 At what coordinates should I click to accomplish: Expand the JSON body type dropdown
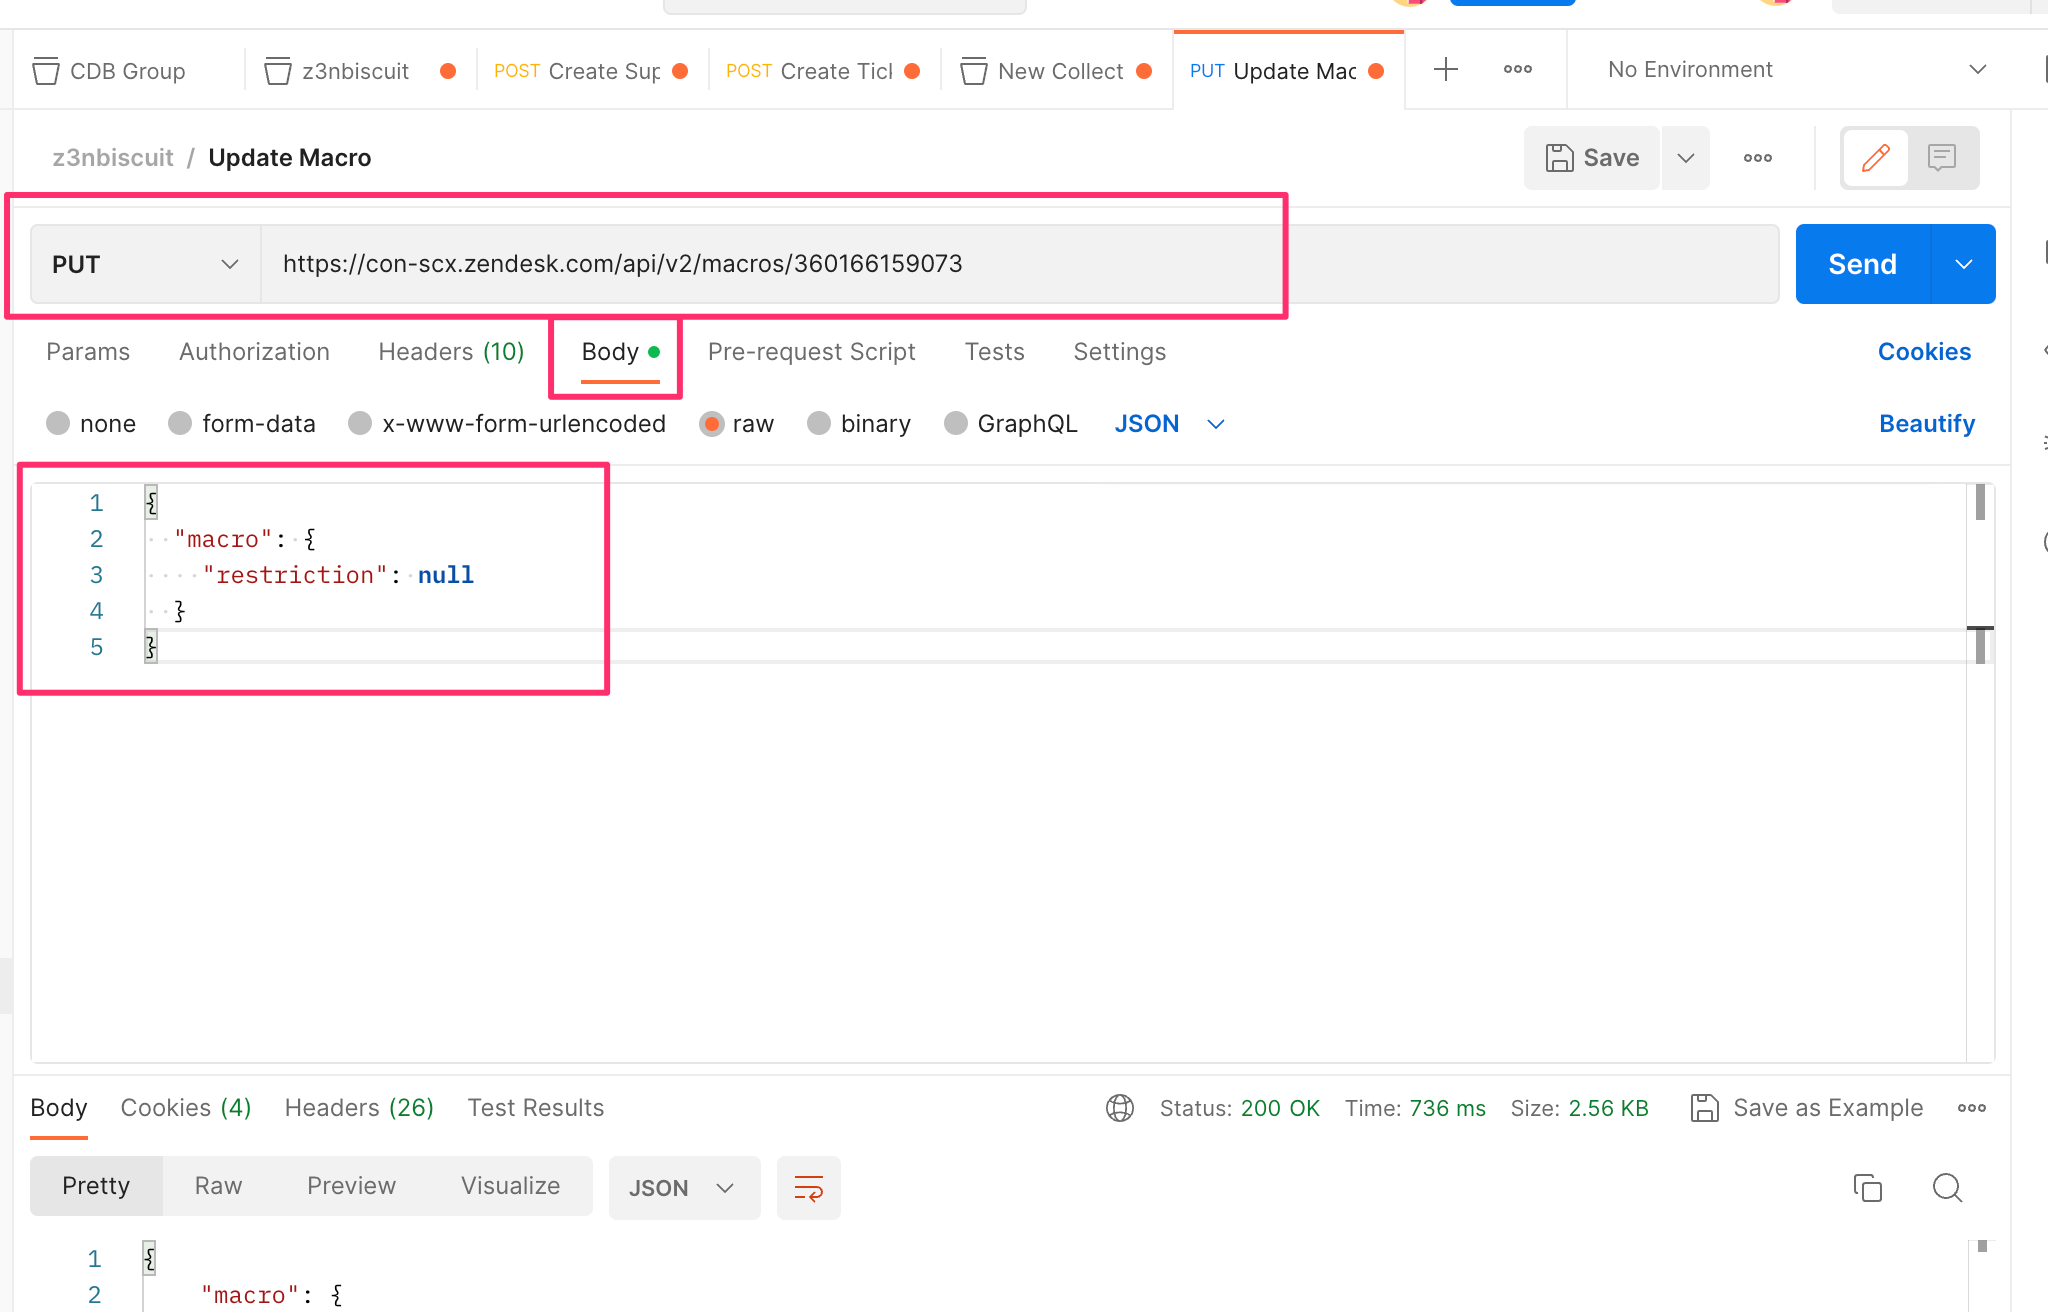point(1170,423)
